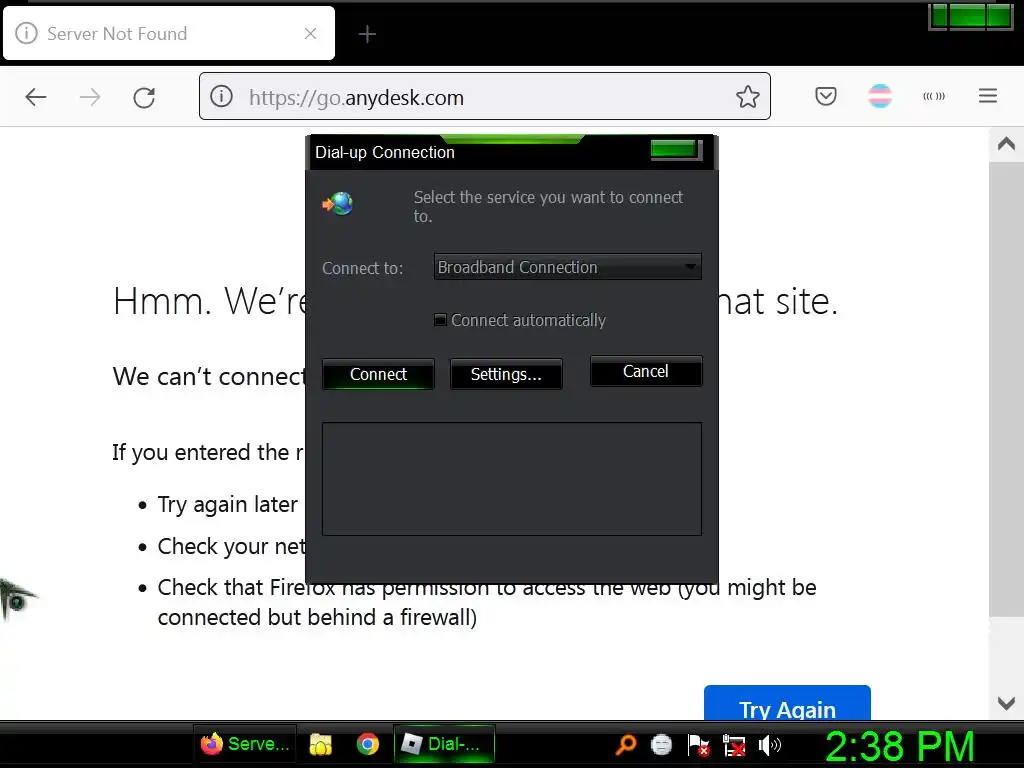This screenshot has height=768, width=1024.
Task: Click the globe icon in dial-up dialog
Action: (338, 204)
